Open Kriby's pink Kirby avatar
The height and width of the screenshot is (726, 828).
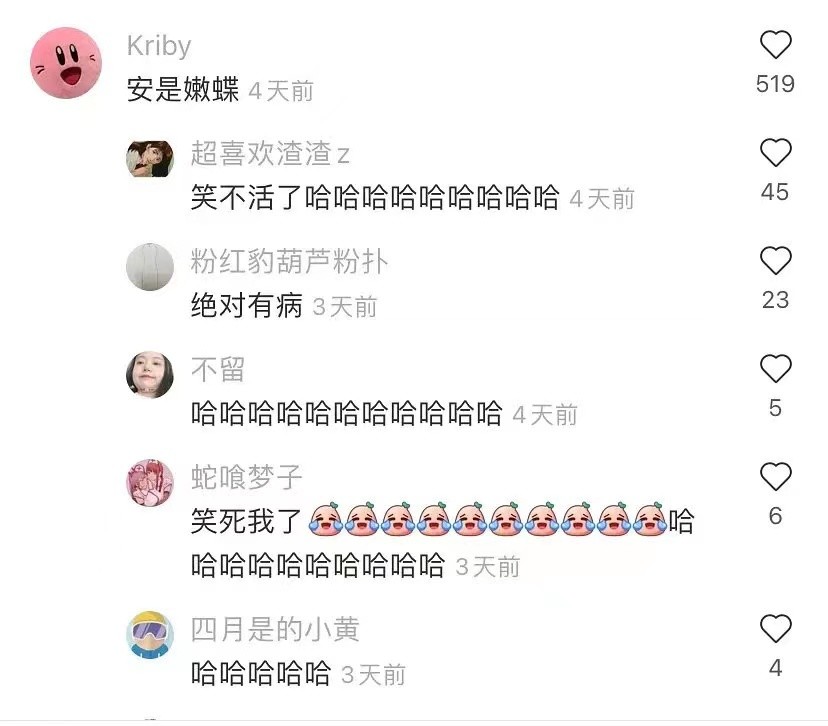tap(66, 63)
